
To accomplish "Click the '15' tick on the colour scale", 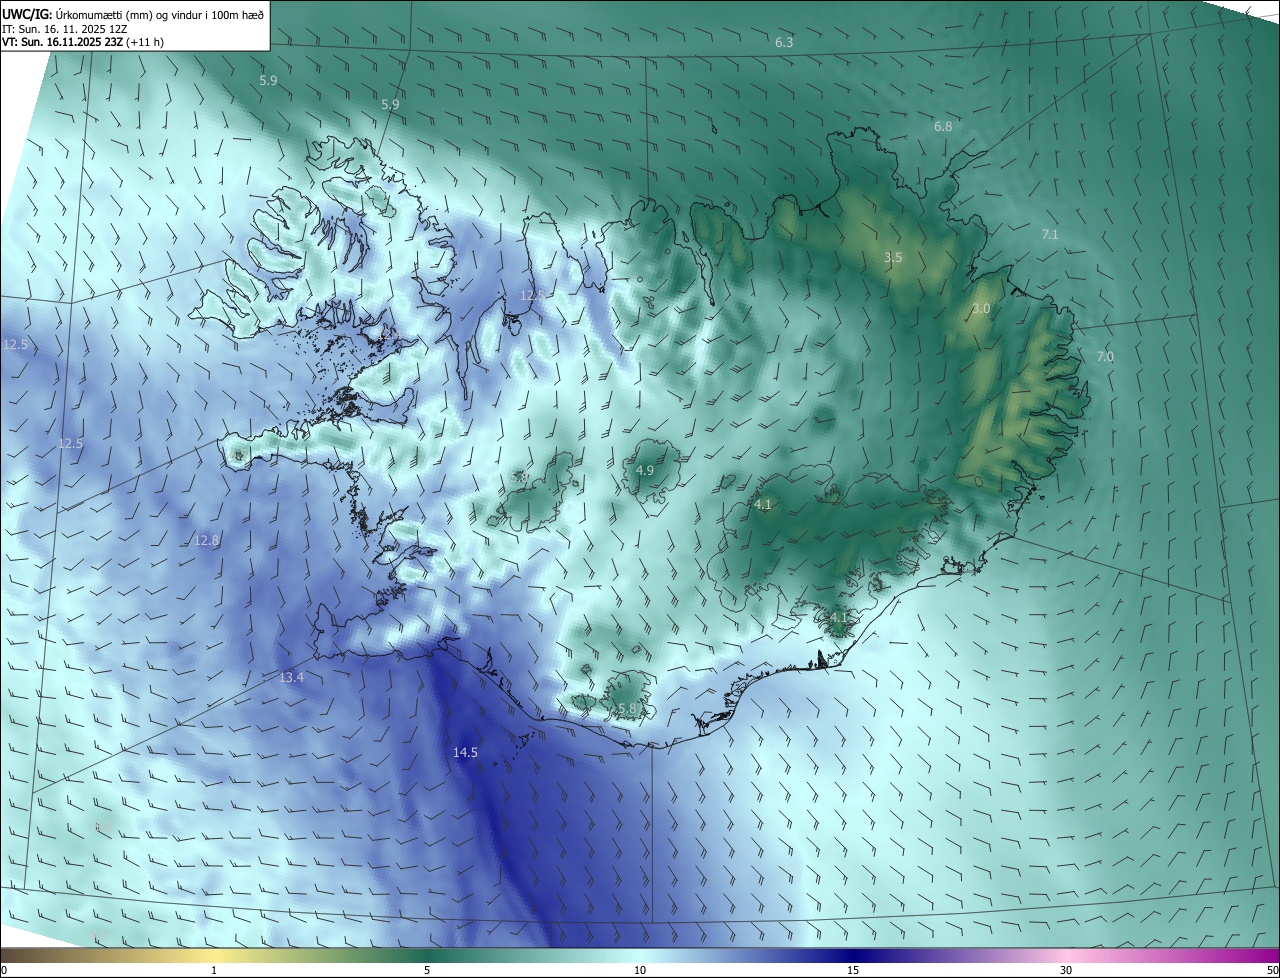I will 853,970.
